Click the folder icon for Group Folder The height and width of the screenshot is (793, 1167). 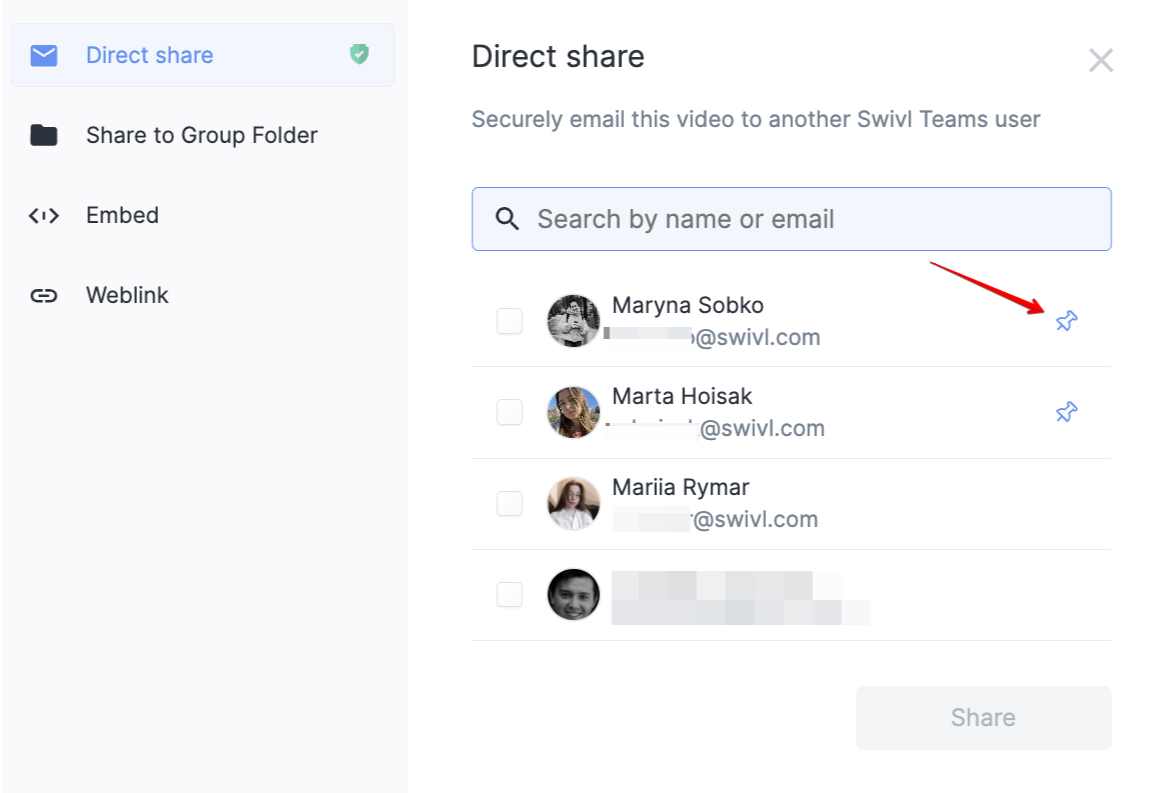pos(44,135)
